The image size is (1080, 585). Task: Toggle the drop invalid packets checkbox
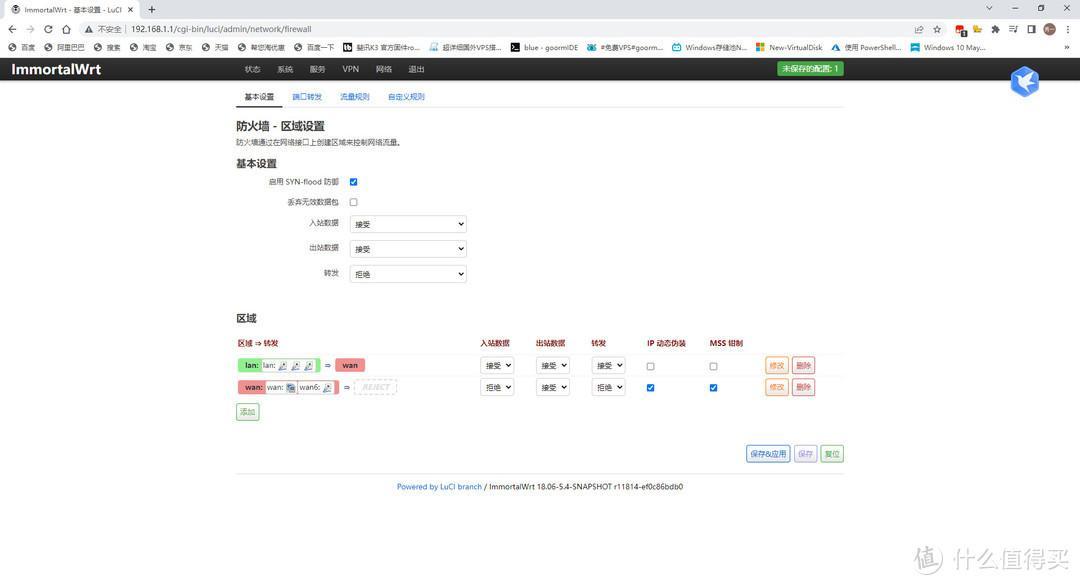coord(353,202)
